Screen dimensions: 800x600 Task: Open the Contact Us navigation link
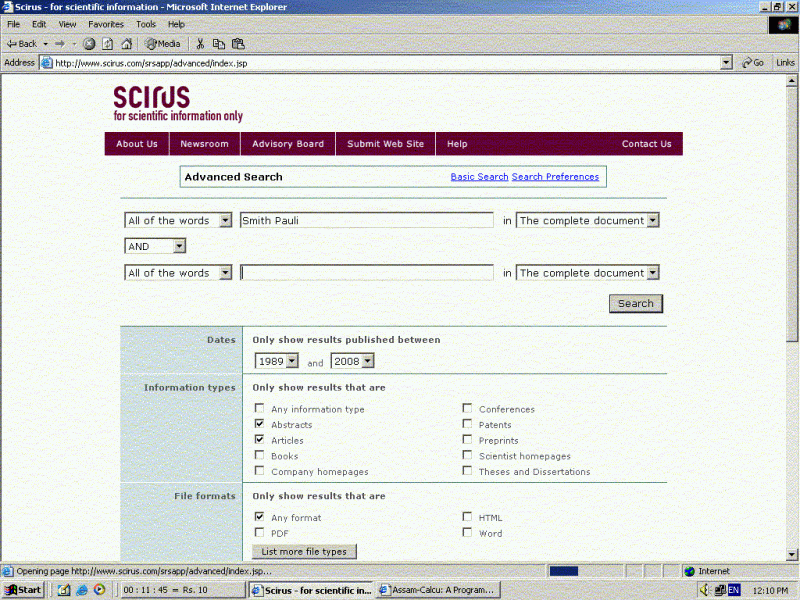[x=646, y=144]
